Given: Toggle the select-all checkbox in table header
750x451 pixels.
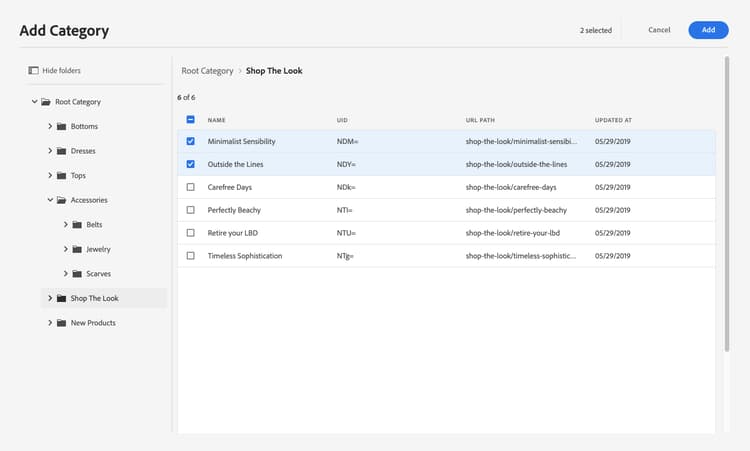Looking at the screenshot, I should click(x=191, y=120).
